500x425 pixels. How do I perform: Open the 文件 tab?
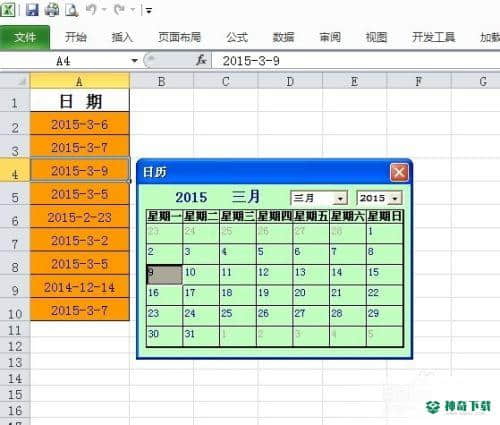click(25, 37)
